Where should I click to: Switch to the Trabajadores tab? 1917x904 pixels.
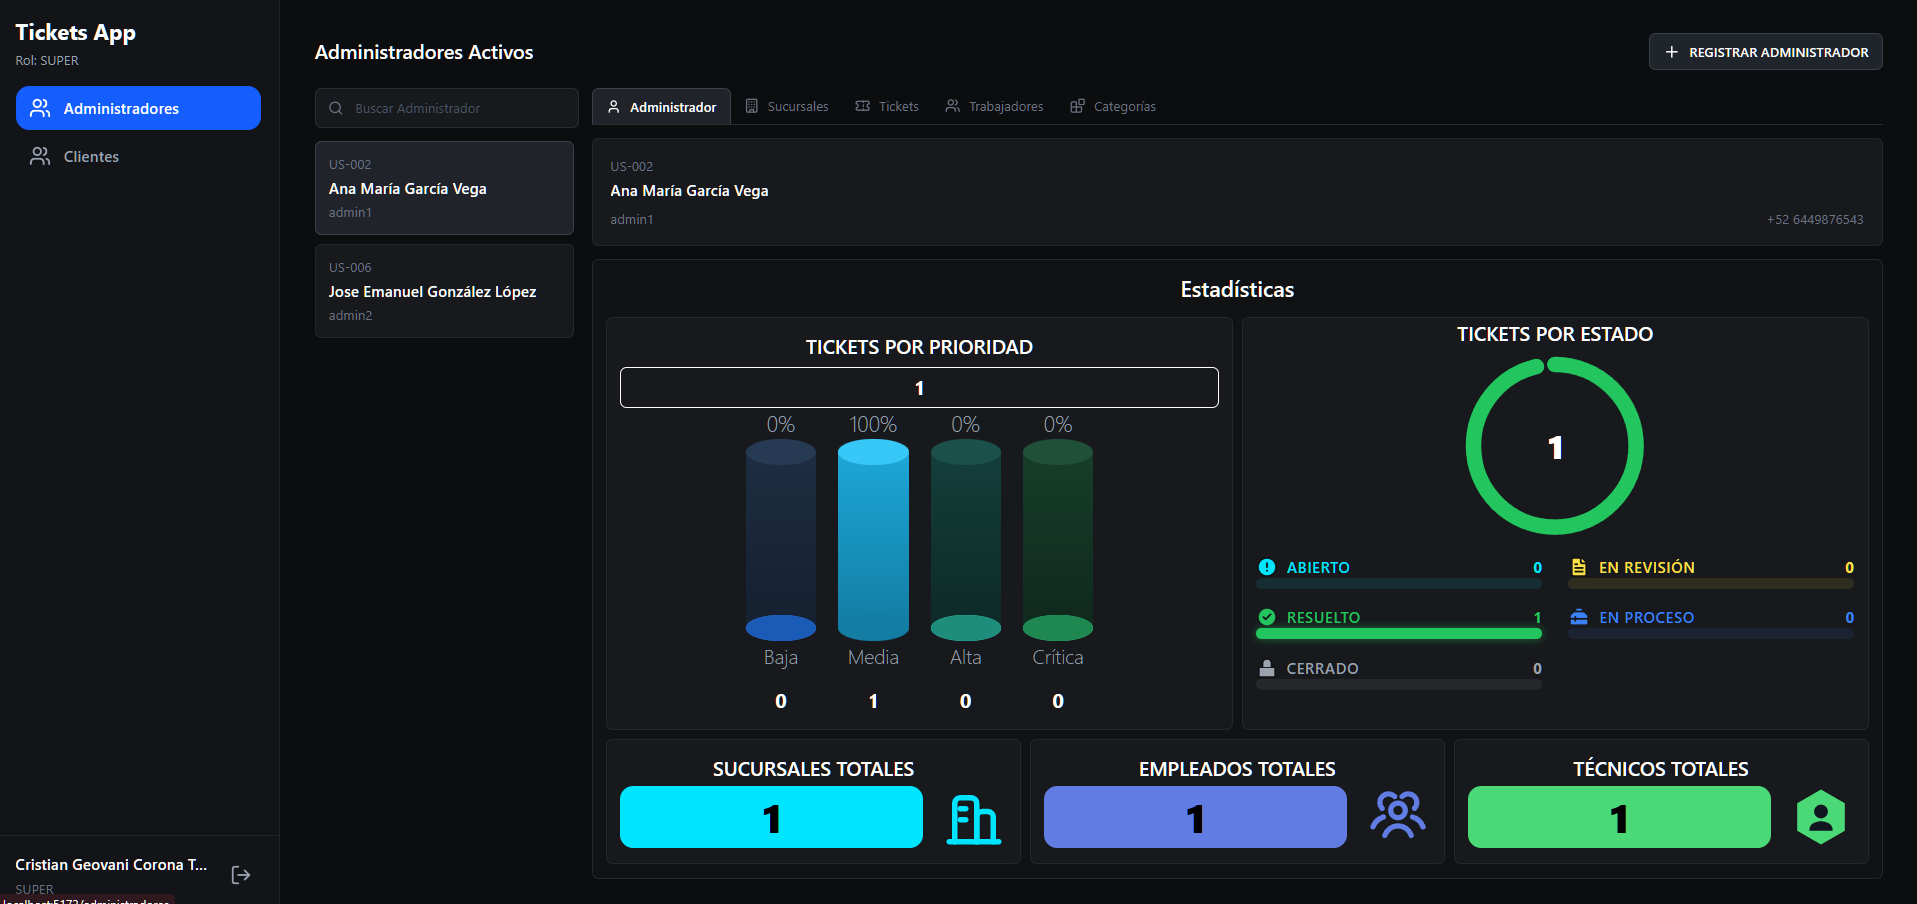point(995,106)
